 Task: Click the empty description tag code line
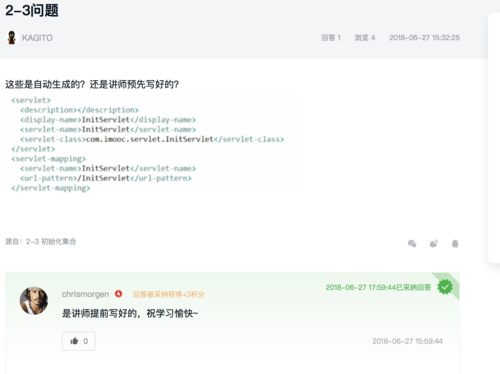coord(79,110)
